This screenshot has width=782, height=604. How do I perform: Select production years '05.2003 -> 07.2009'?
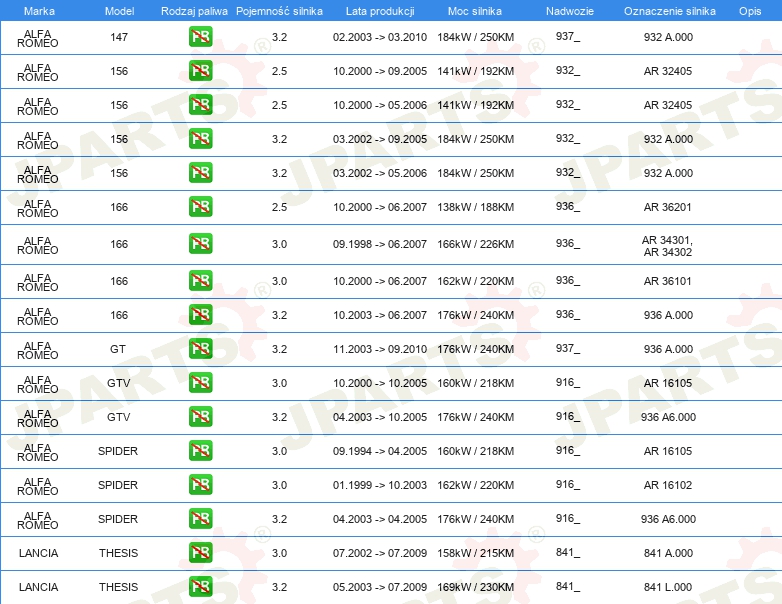coord(380,587)
